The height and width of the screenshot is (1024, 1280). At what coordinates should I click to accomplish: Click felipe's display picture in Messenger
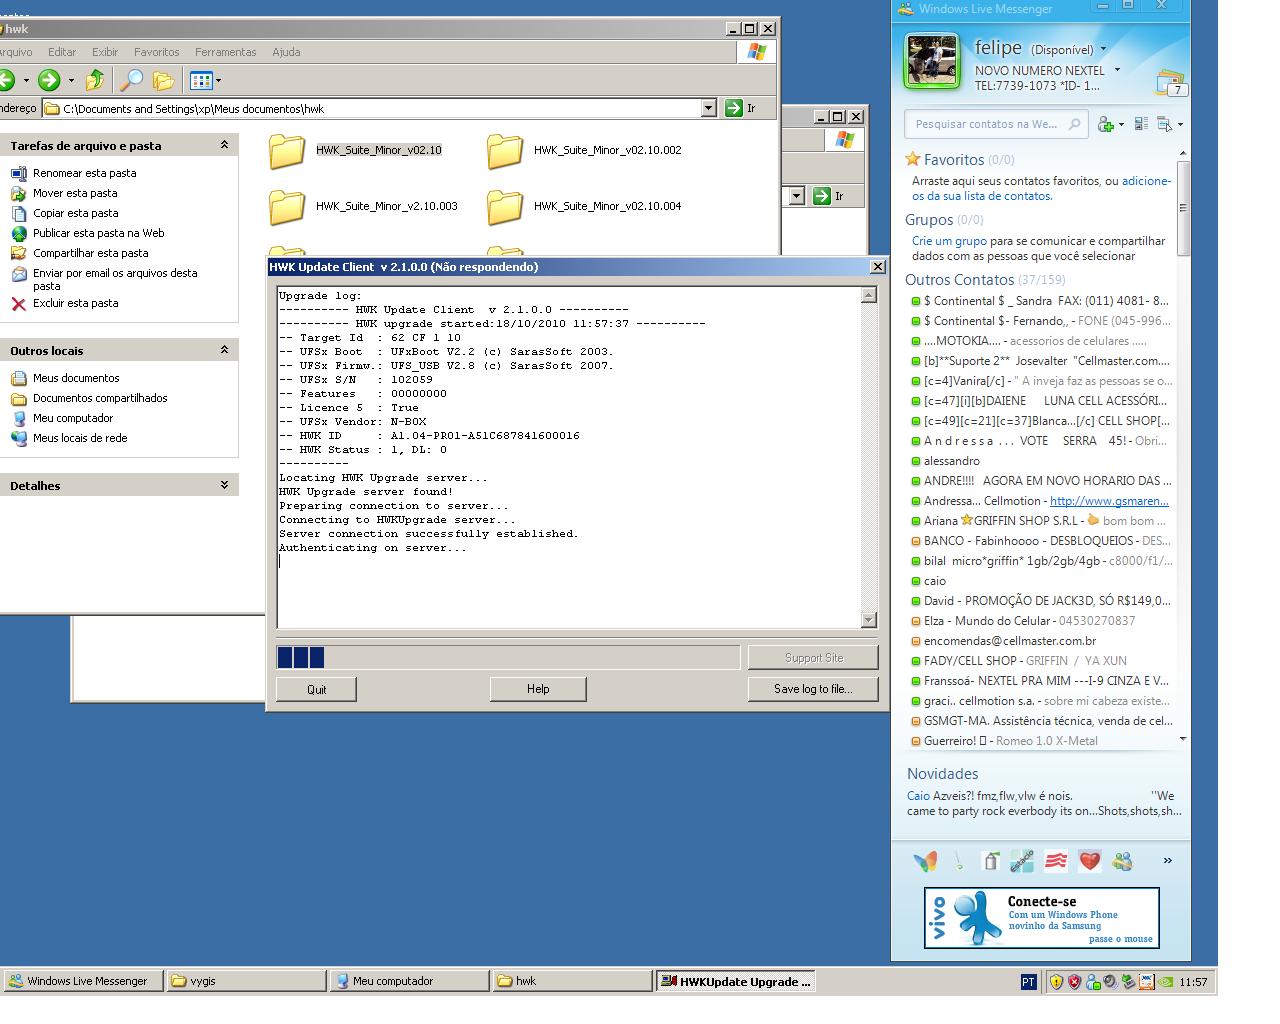pos(932,61)
